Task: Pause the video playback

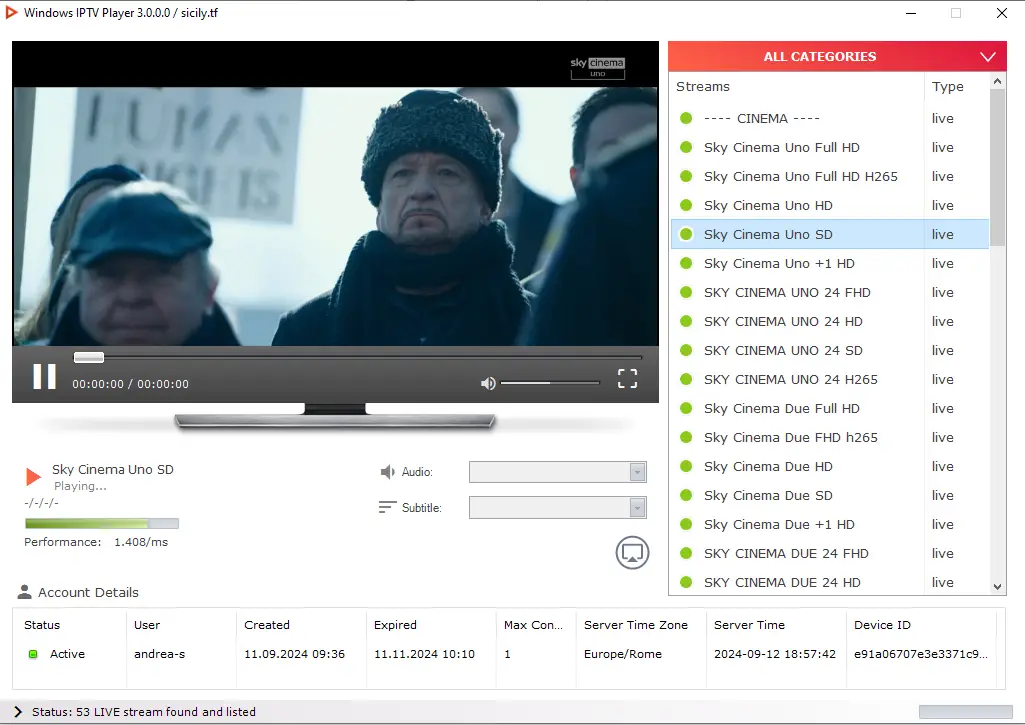Action: pos(44,377)
